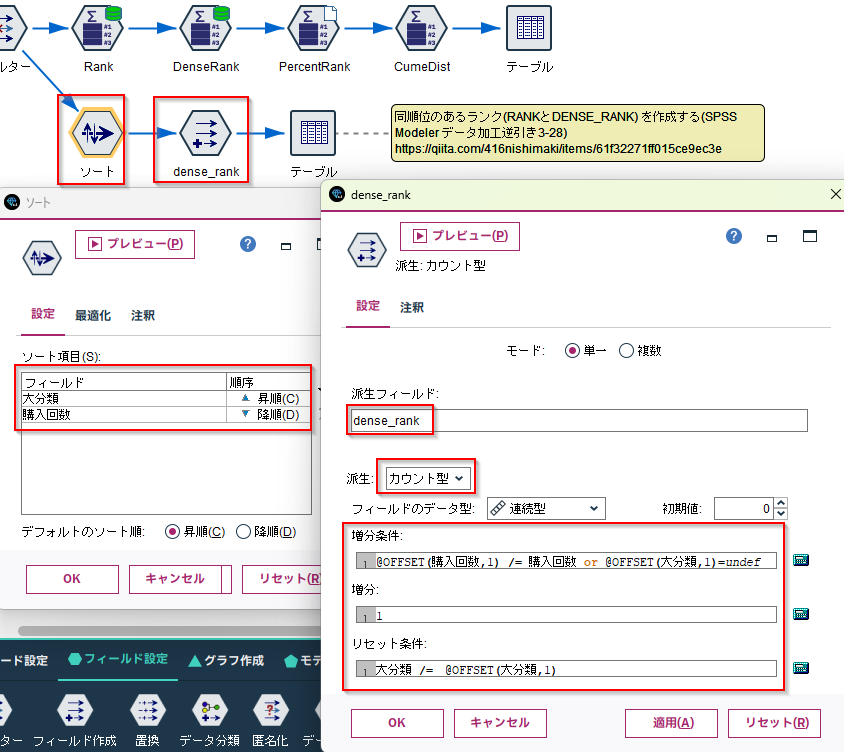Select the CumeDist node on canvas
This screenshot has width=844, height=752.
pos(421,28)
